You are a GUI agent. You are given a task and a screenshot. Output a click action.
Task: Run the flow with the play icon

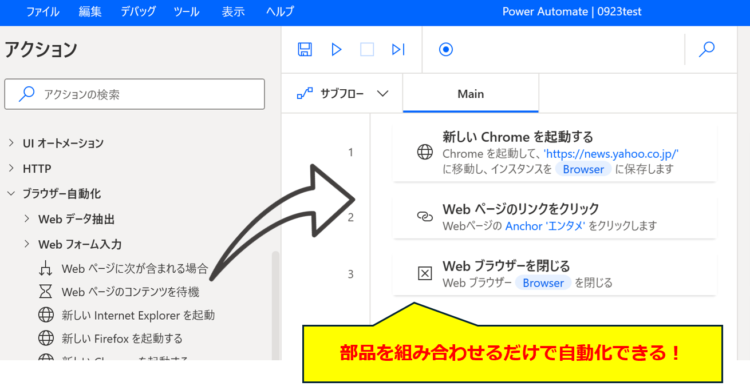coord(336,49)
